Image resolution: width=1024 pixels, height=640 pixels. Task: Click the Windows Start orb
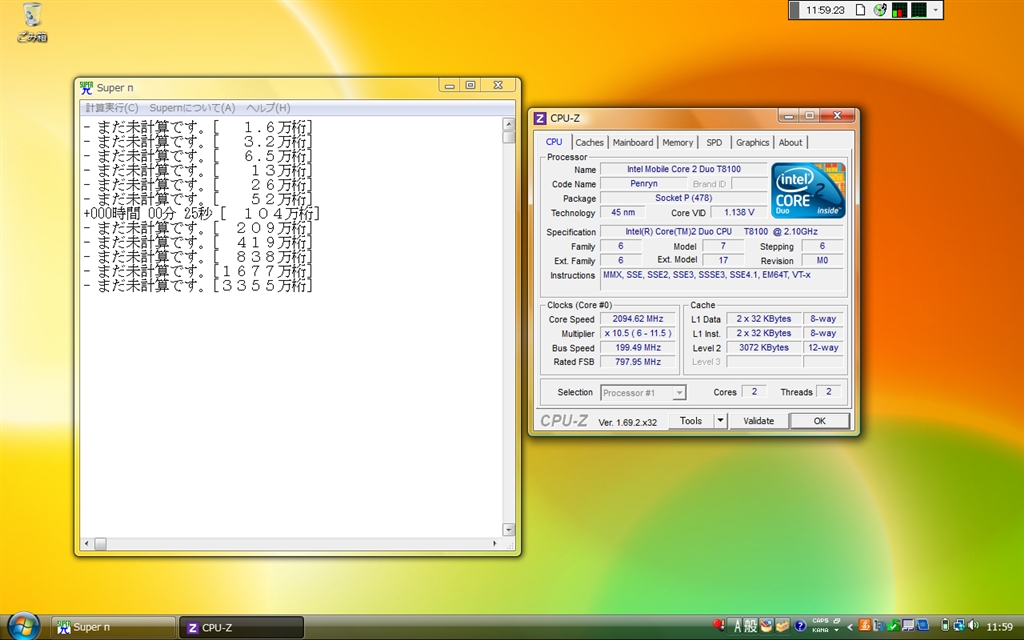(23, 627)
